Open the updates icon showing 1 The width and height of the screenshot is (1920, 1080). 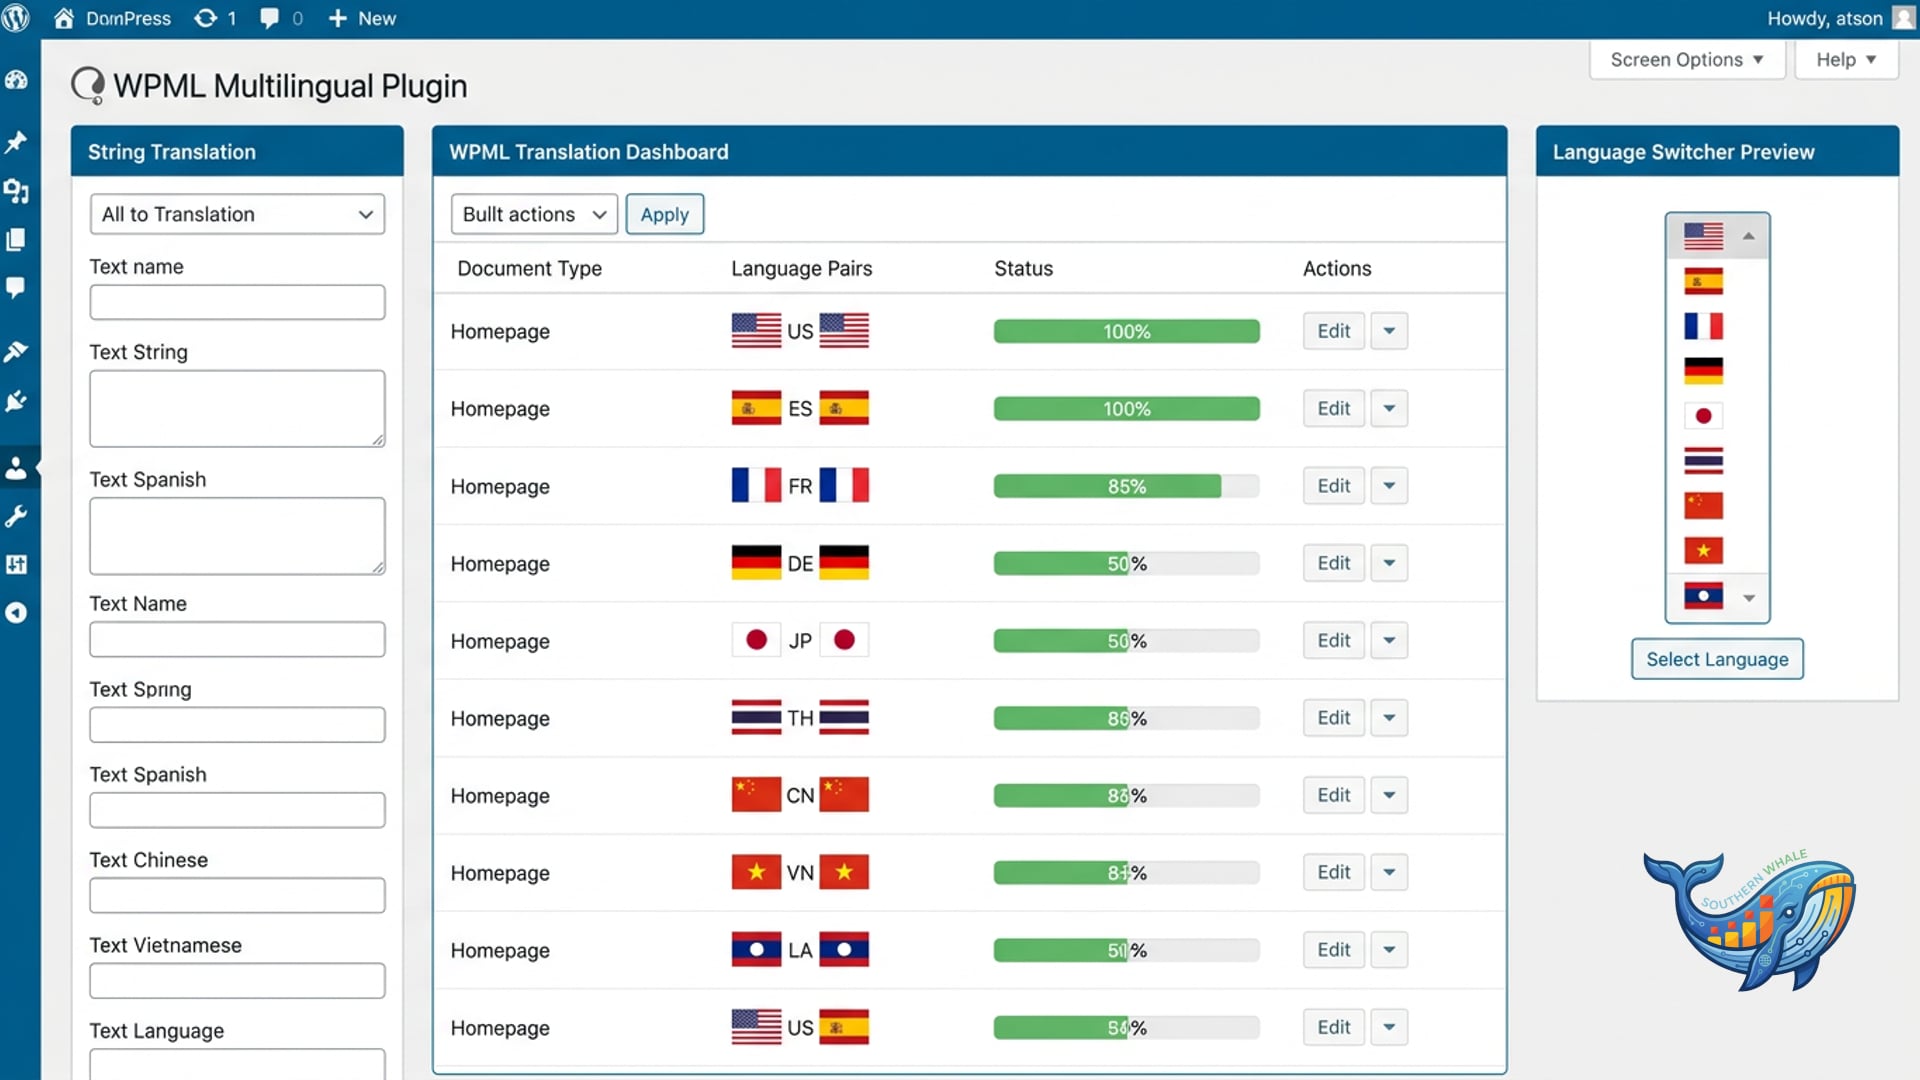205,18
